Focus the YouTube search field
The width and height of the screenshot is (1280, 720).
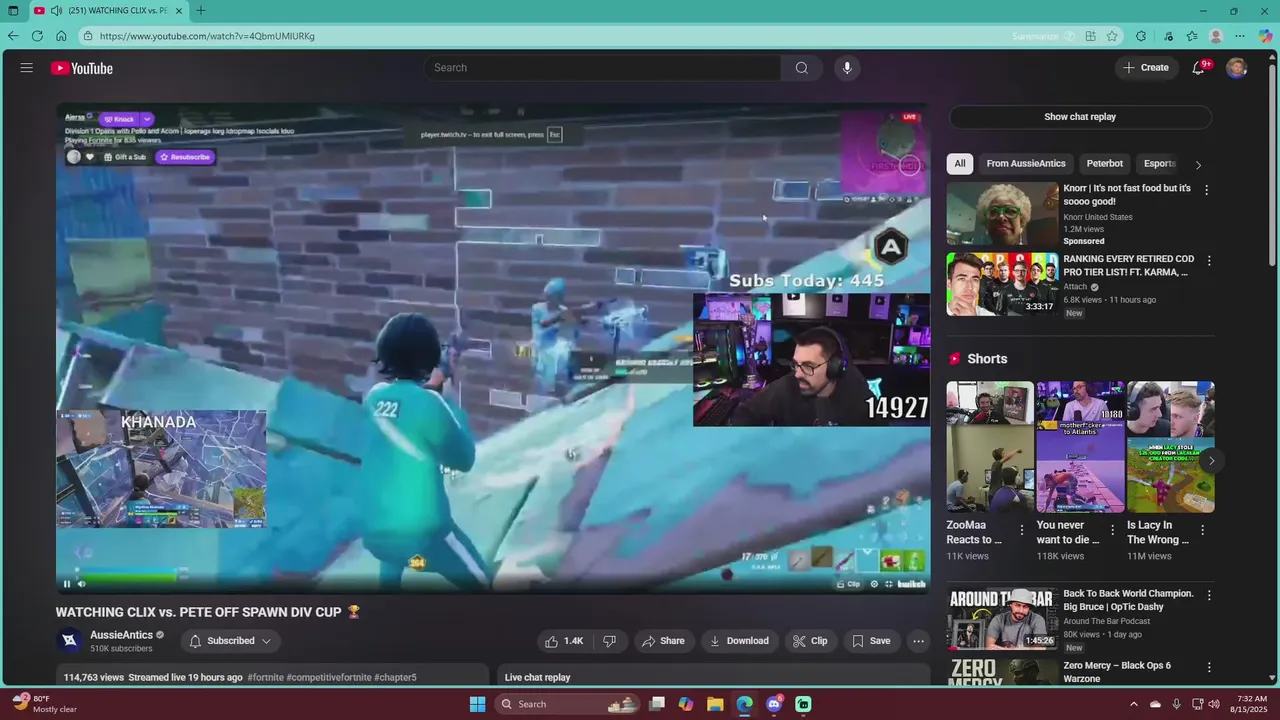tap(602, 68)
